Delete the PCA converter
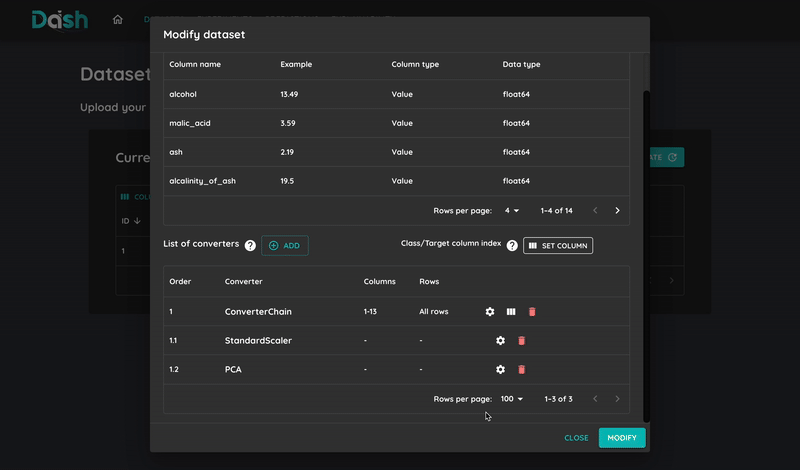The height and width of the screenshot is (470, 800). (521, 369)
